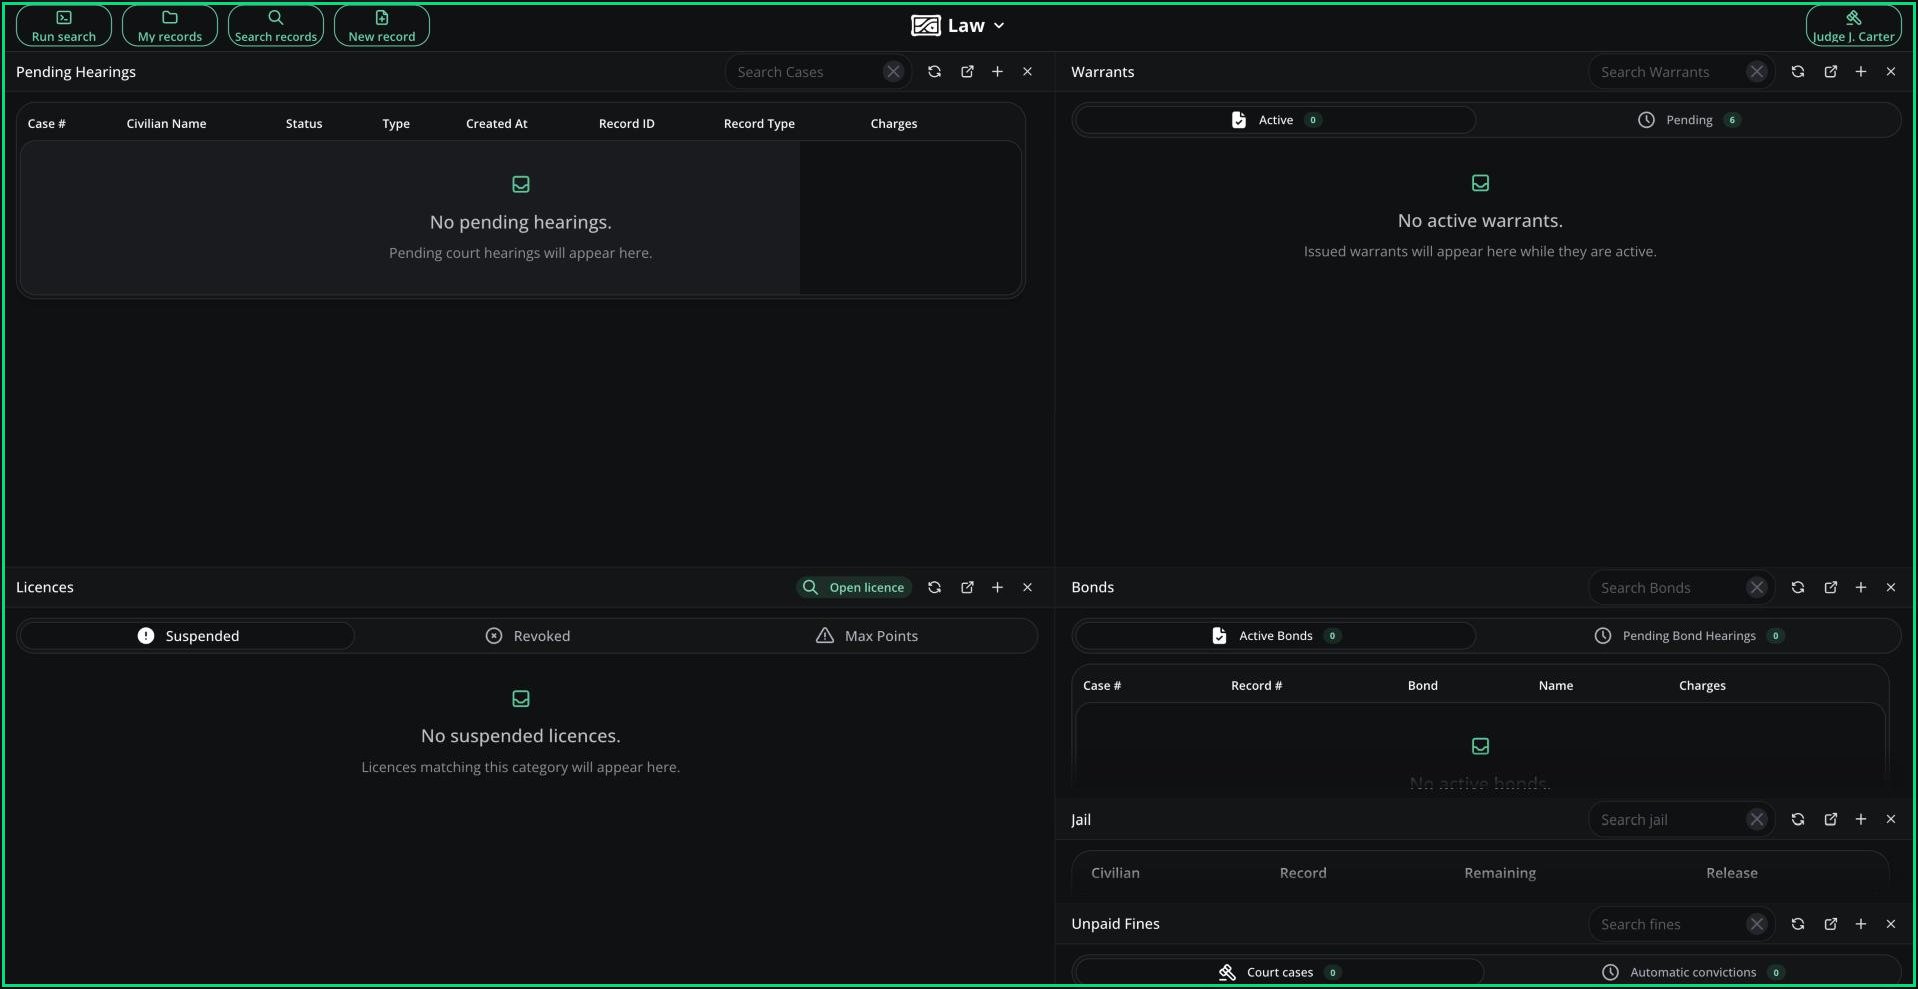Open the Automatic convictions tab
The width and height of the screenshot is (1918, 989).
tap(1693, 972)
